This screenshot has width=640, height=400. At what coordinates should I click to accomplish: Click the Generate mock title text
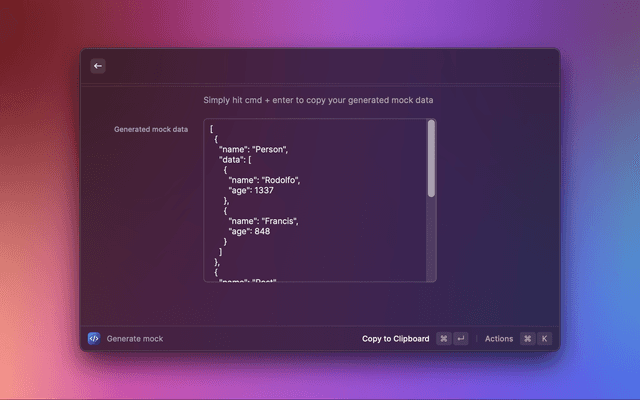[x=135, y=339]
